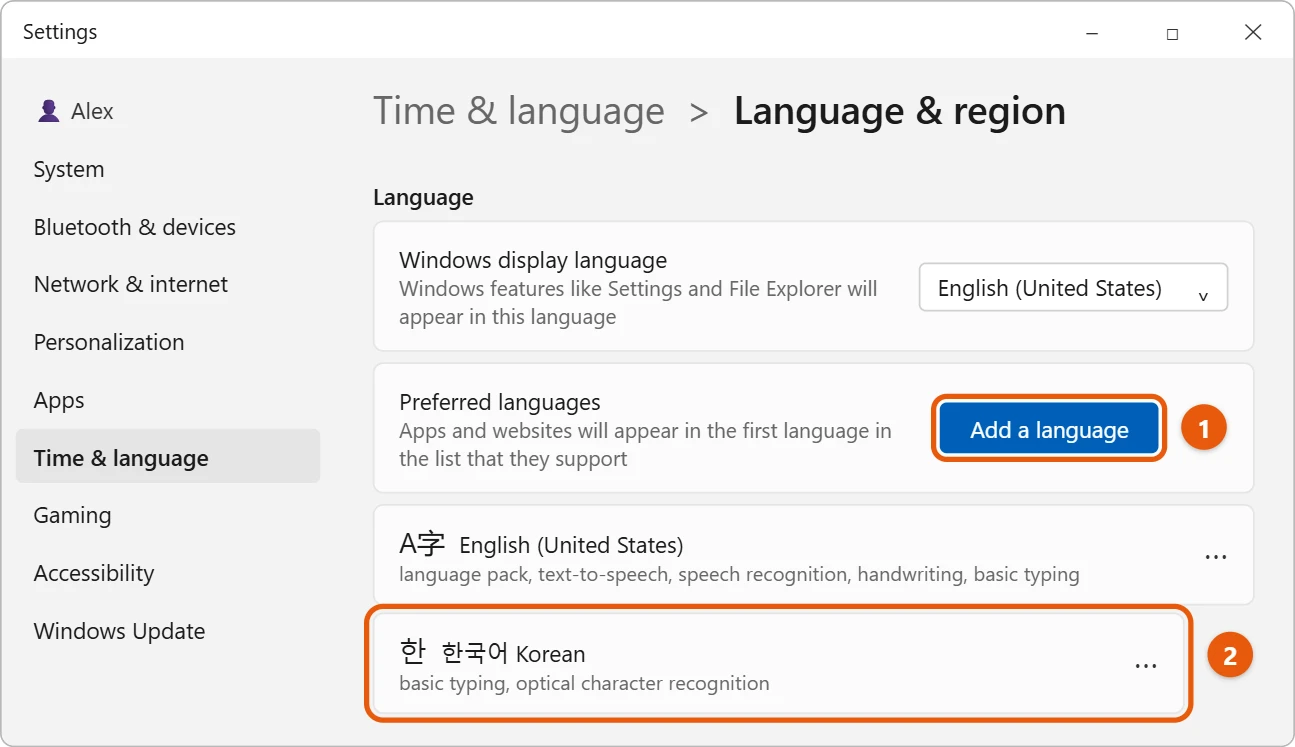This screenshot has width=1295, height=747.
Task: Click the Alex user avatar icon
Action: coord(48,111)
